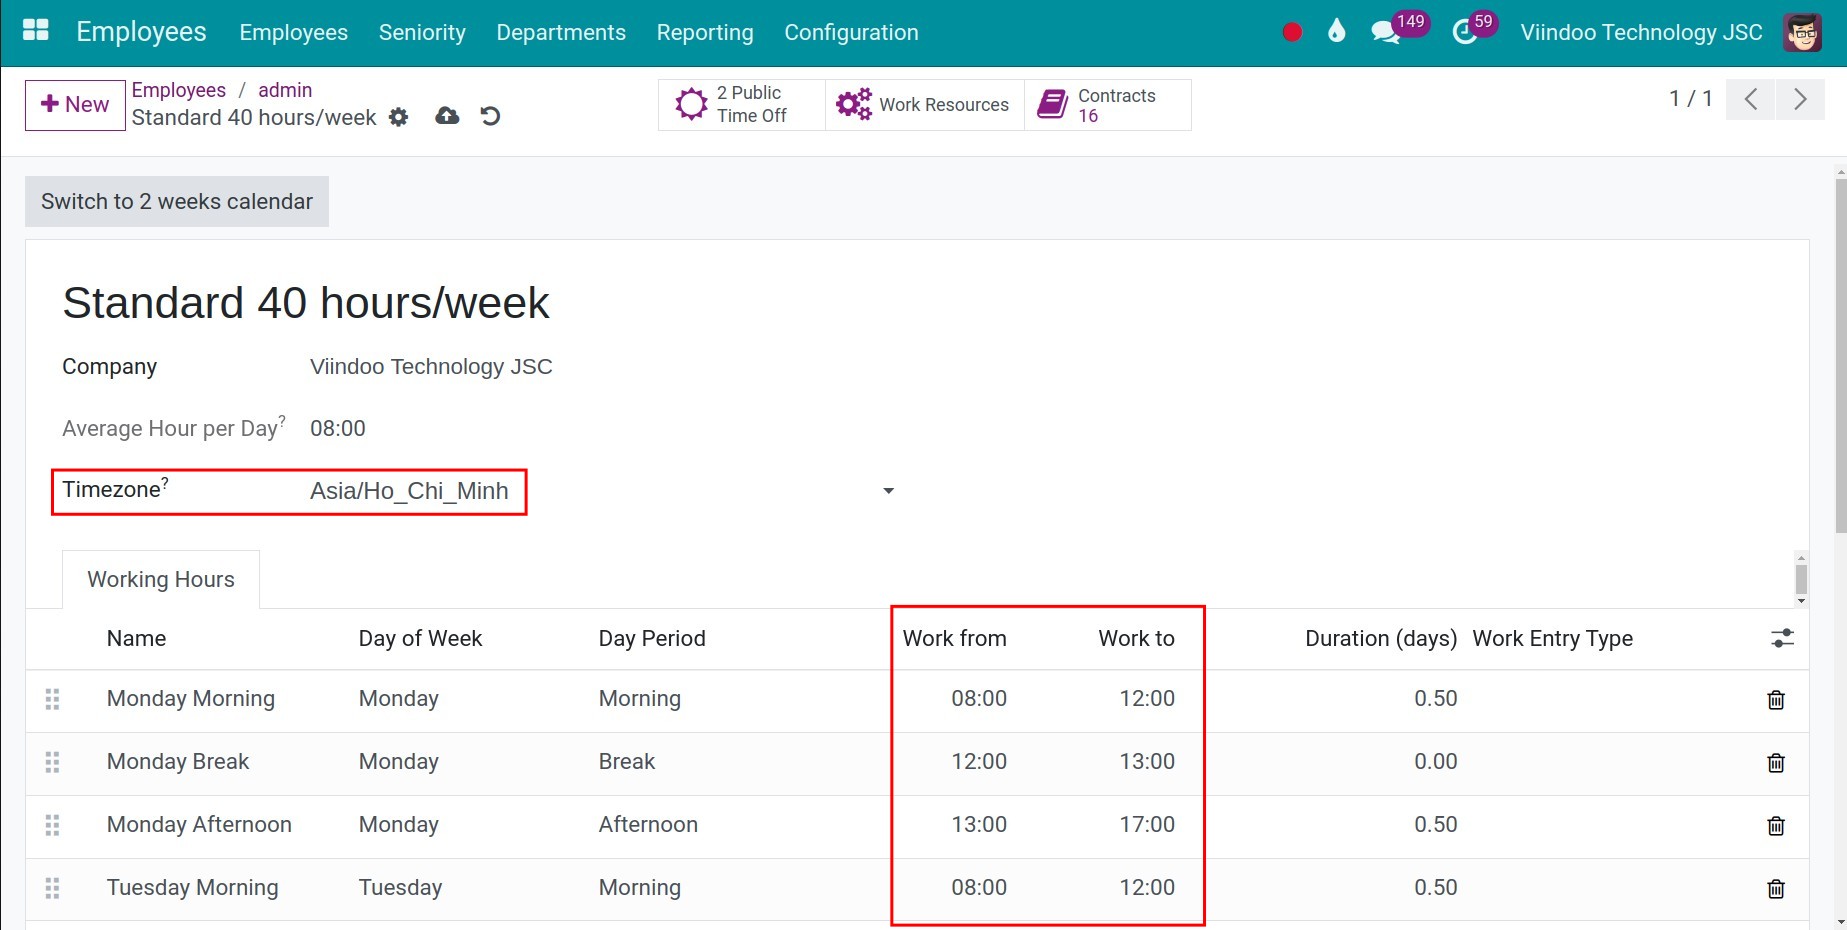
Task: Expand the Timezone dropdown arrow
Action: [x=888, y=491]
